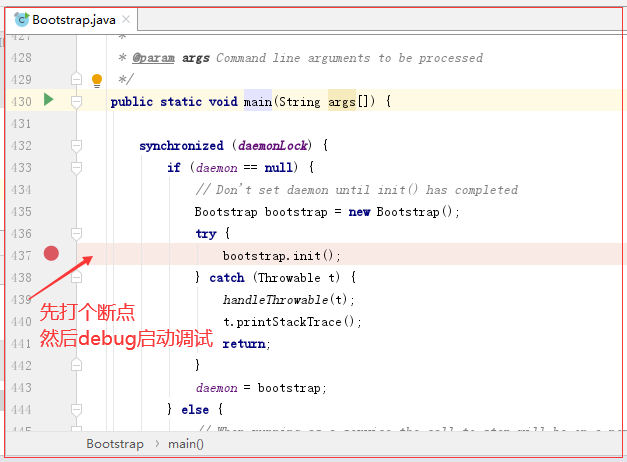Click line number 435 in the gutter
The height and width of the screenshot is (462, 627).
21,212
